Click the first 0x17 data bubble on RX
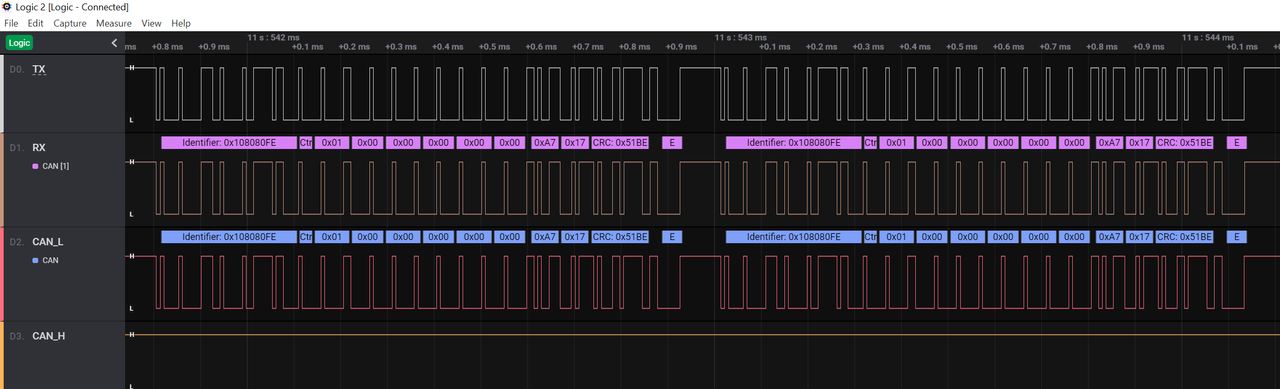 tap(575, 143)
